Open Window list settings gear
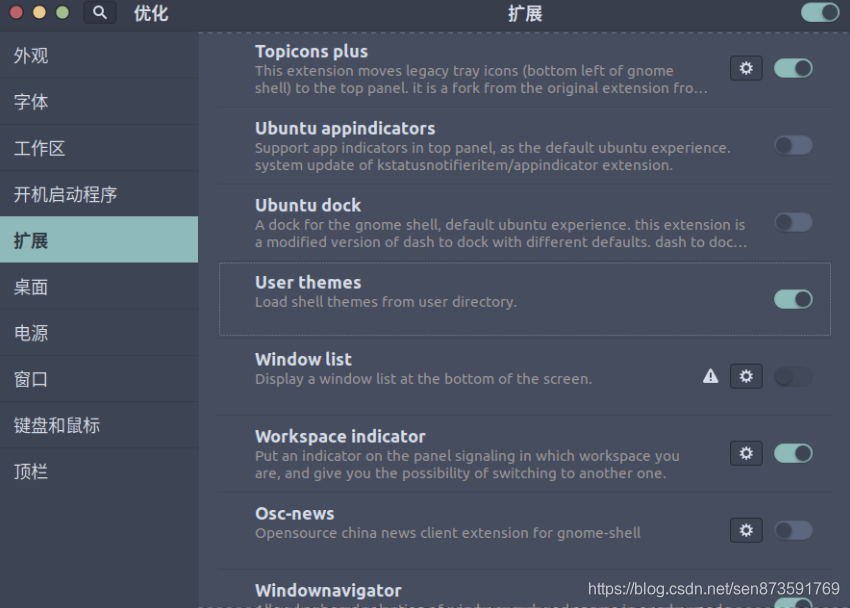This screenshot has height=608, width=850. [746, 376]
